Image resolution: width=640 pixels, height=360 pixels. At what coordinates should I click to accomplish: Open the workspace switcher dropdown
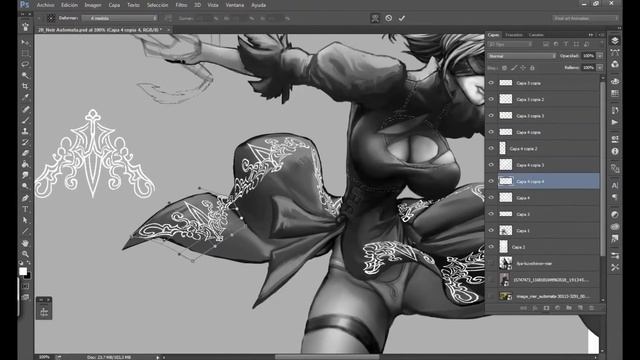[x=585, y=18]
